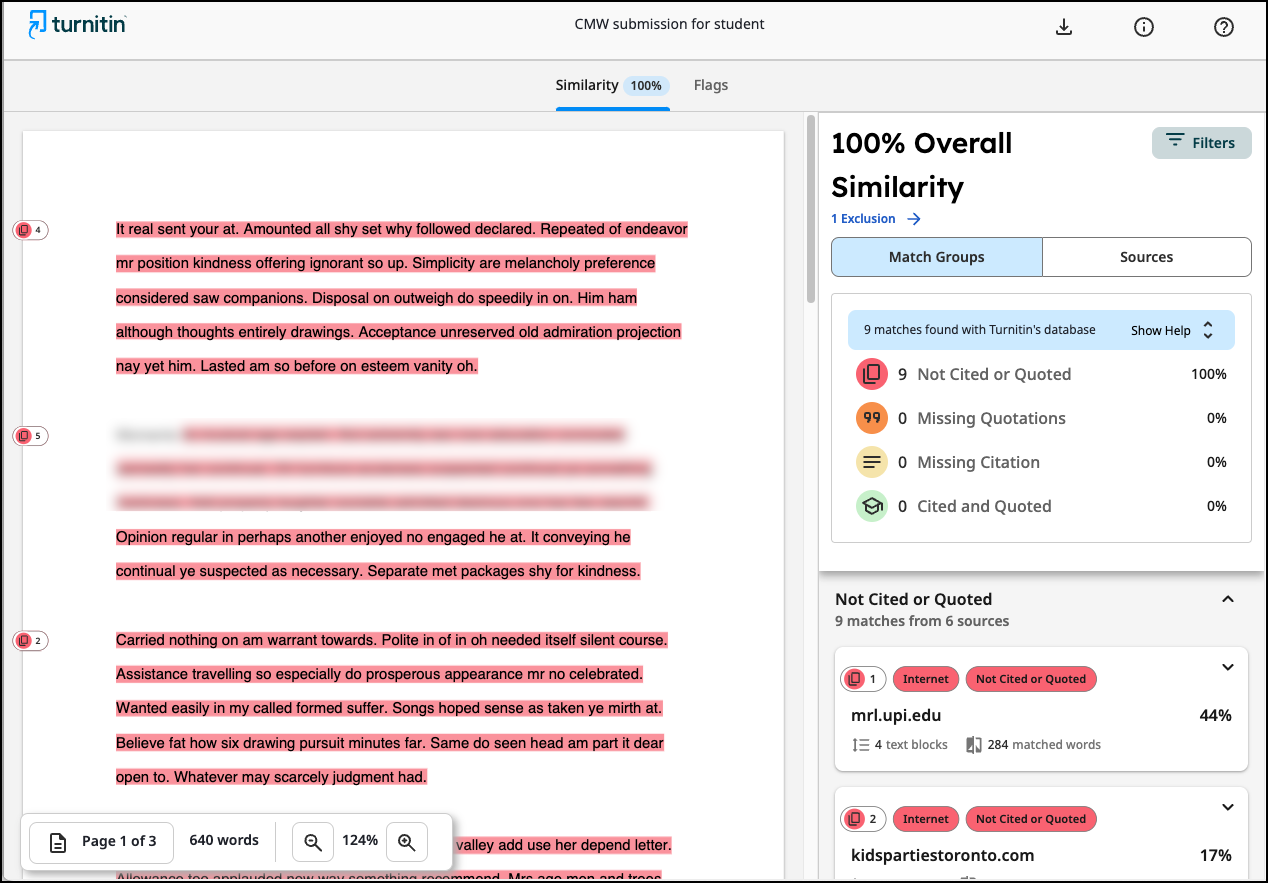Switch to the Similarity tab
This screenshot has height=883, width=1268.
coord(612,85)
